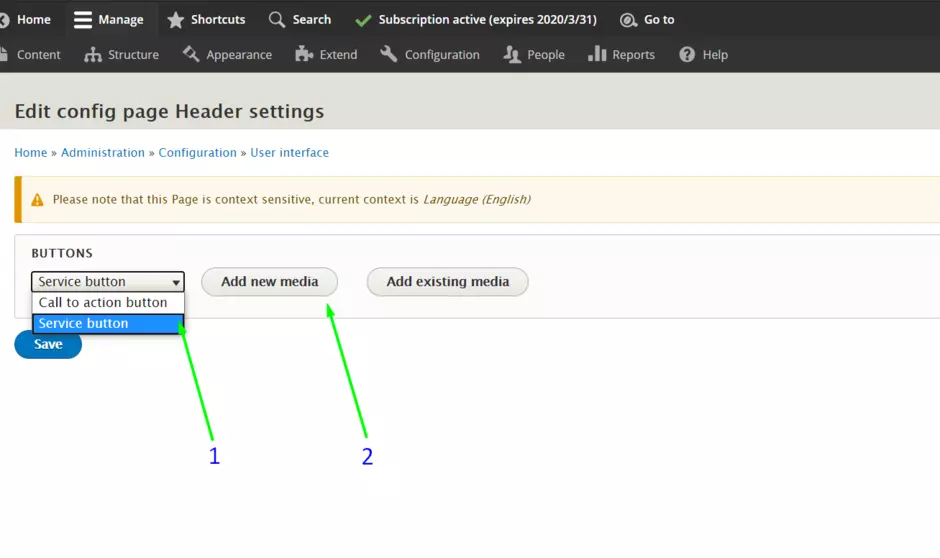
Task: Click the Go to target icon
Action: pos(628,20)
